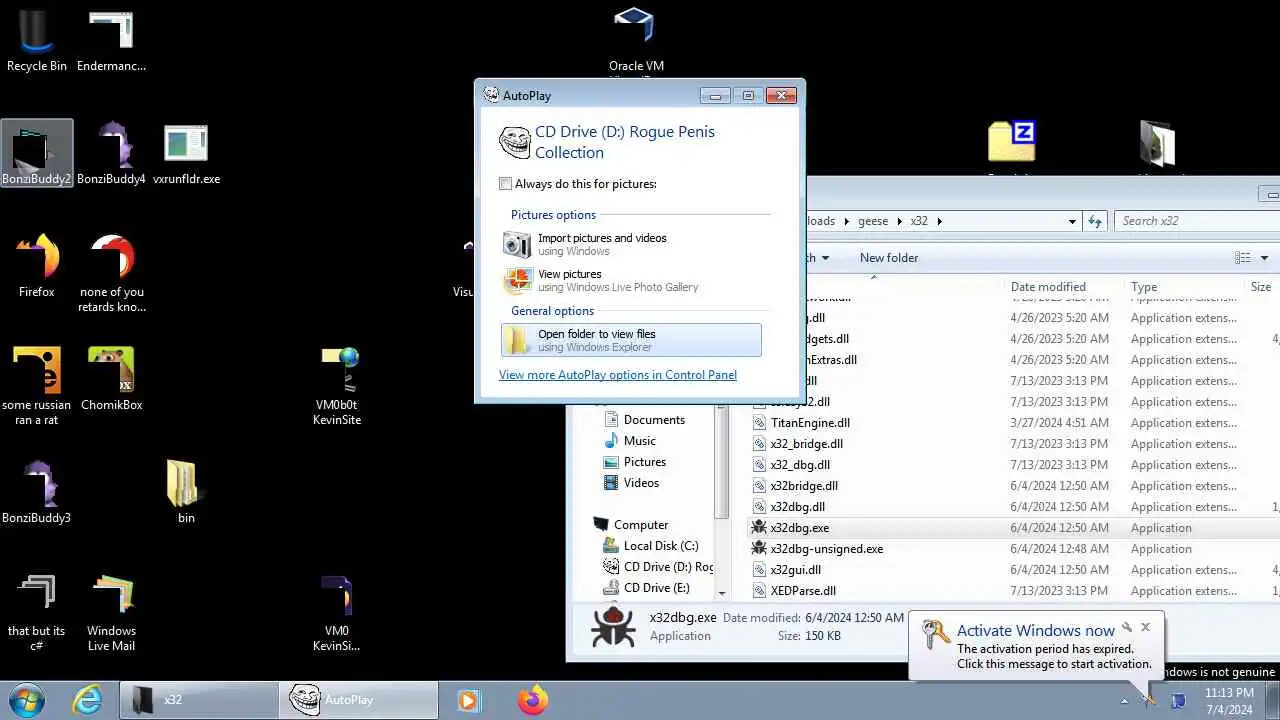Open Internet Explorer from the taskbar

coord(88,700)
